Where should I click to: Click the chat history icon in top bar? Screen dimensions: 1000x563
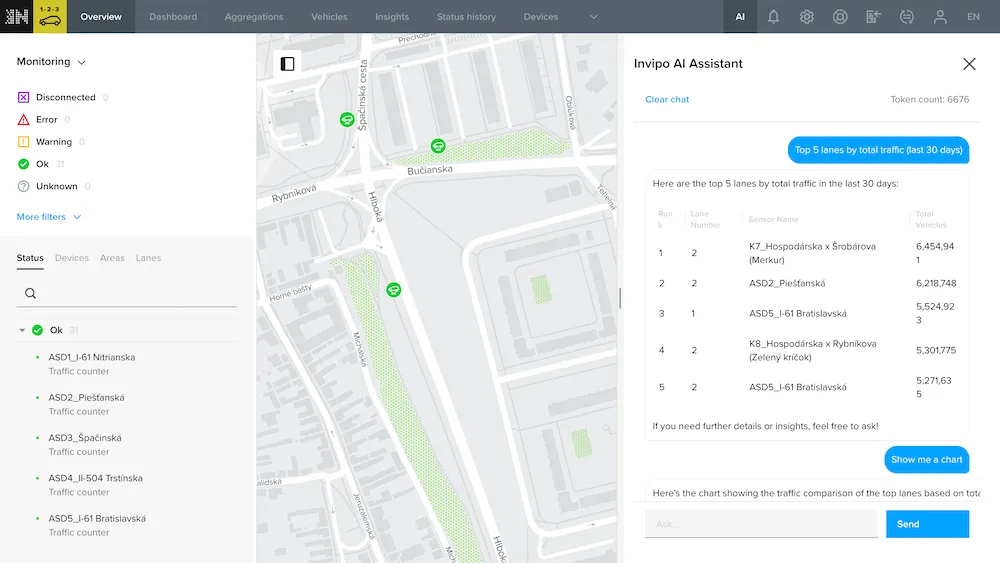[906, 17]
